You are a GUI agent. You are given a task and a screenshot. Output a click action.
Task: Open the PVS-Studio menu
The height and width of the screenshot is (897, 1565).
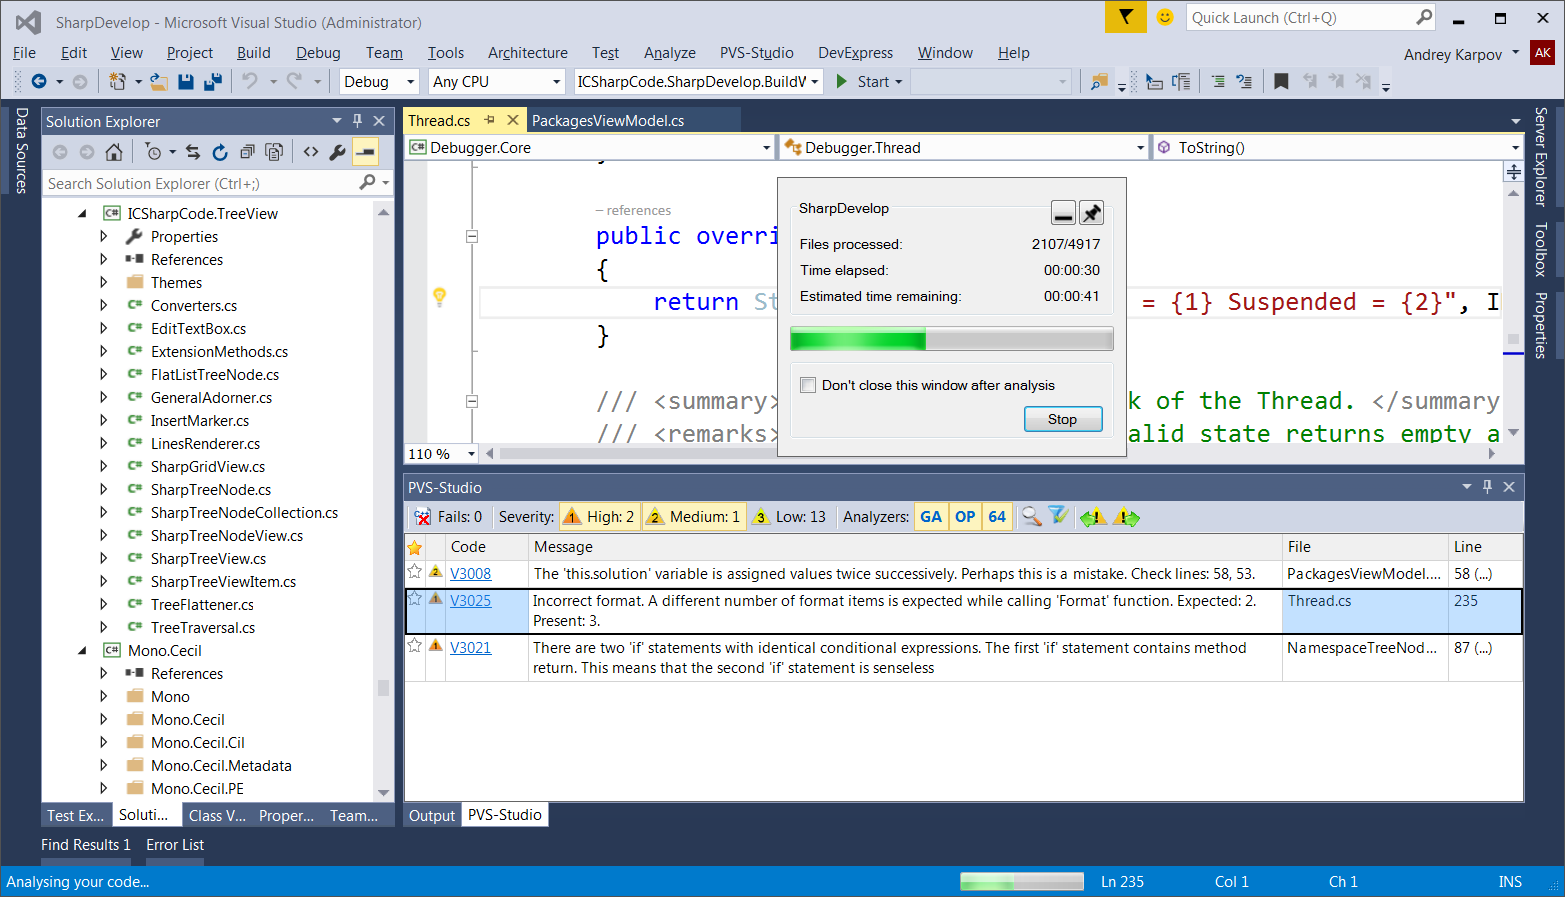pyautogui.click(x=756, y=53)
